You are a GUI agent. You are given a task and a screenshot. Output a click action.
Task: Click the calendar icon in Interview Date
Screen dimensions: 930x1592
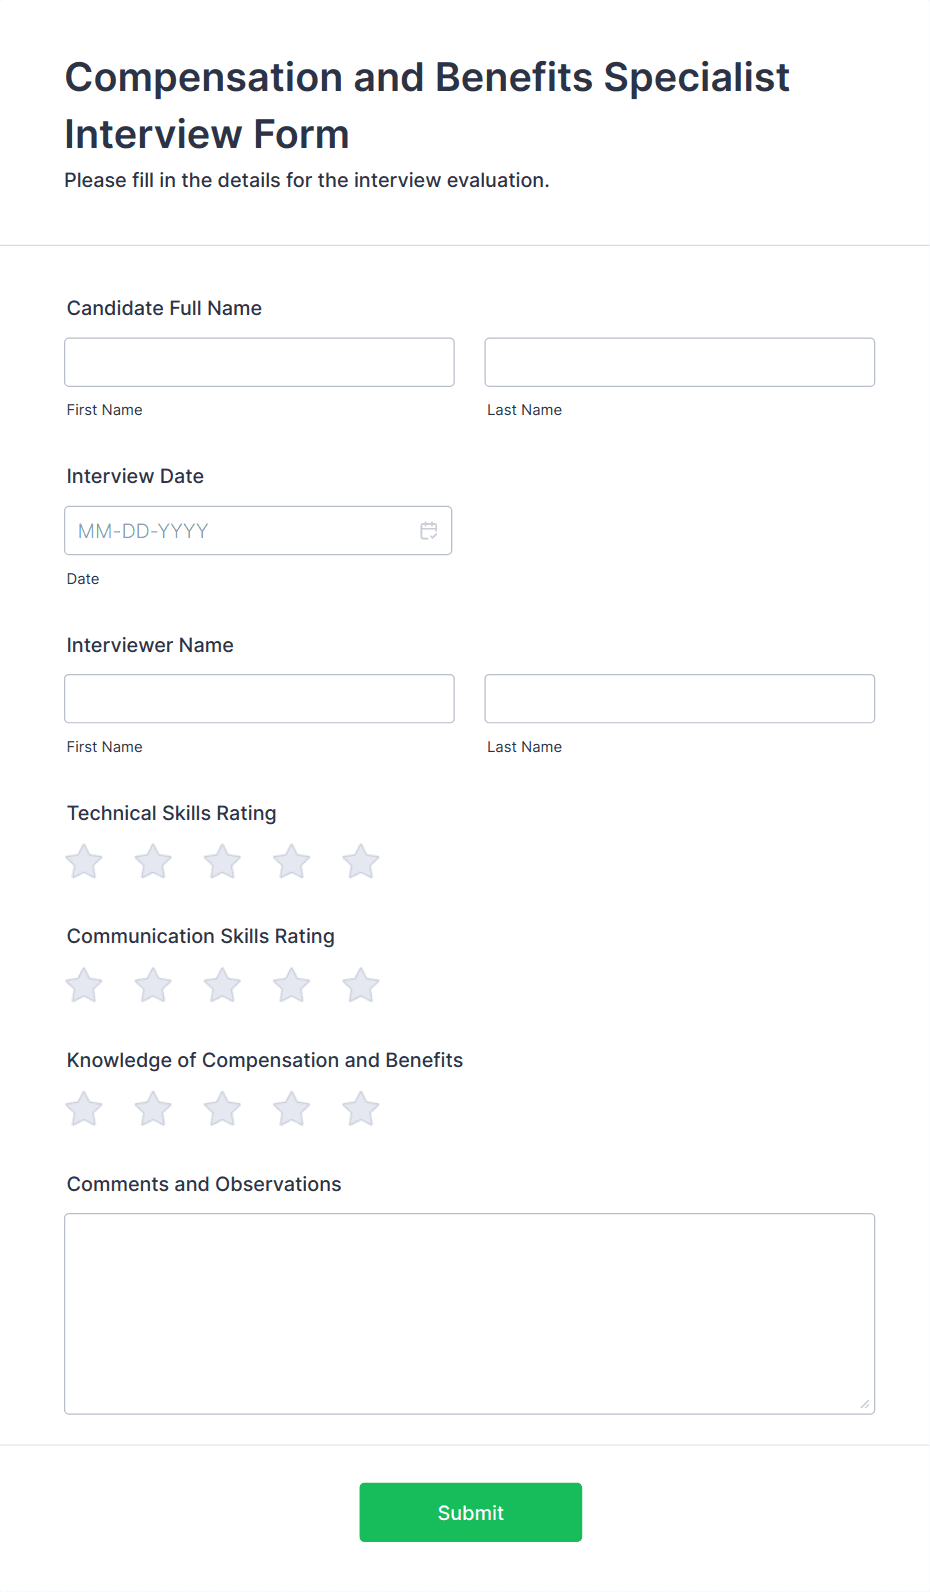(429, 531)
